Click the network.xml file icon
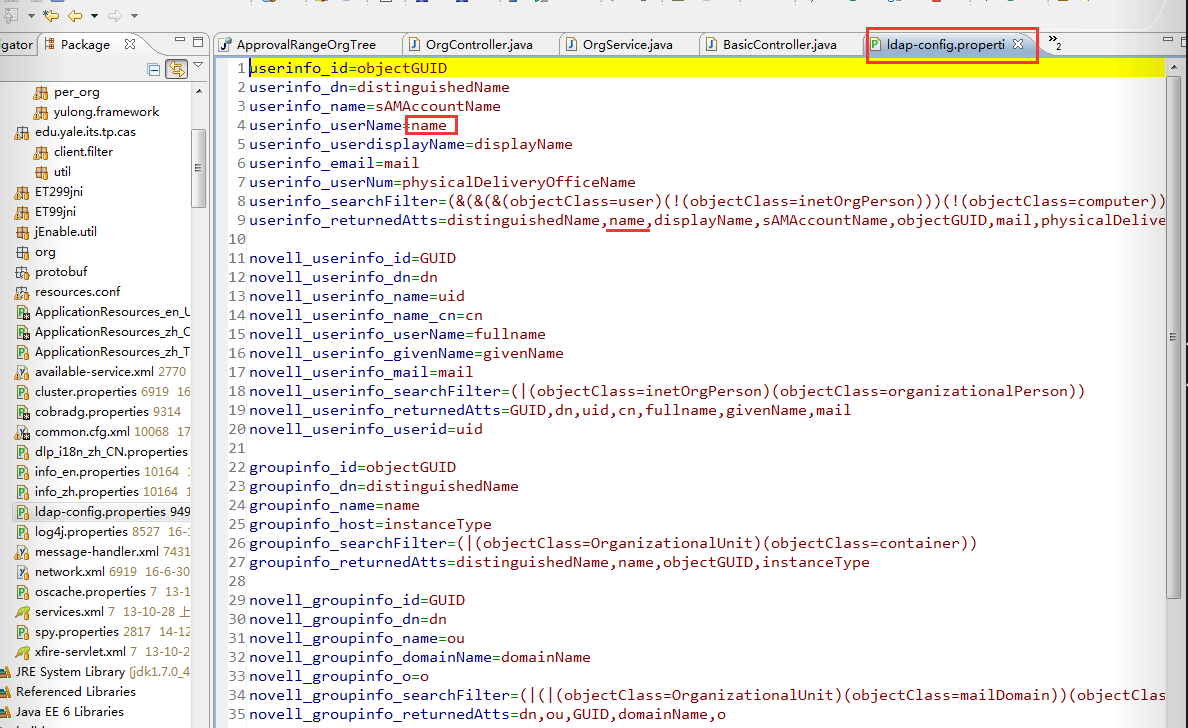Screen dimensions: 1188x728 (x=22, y=572)
